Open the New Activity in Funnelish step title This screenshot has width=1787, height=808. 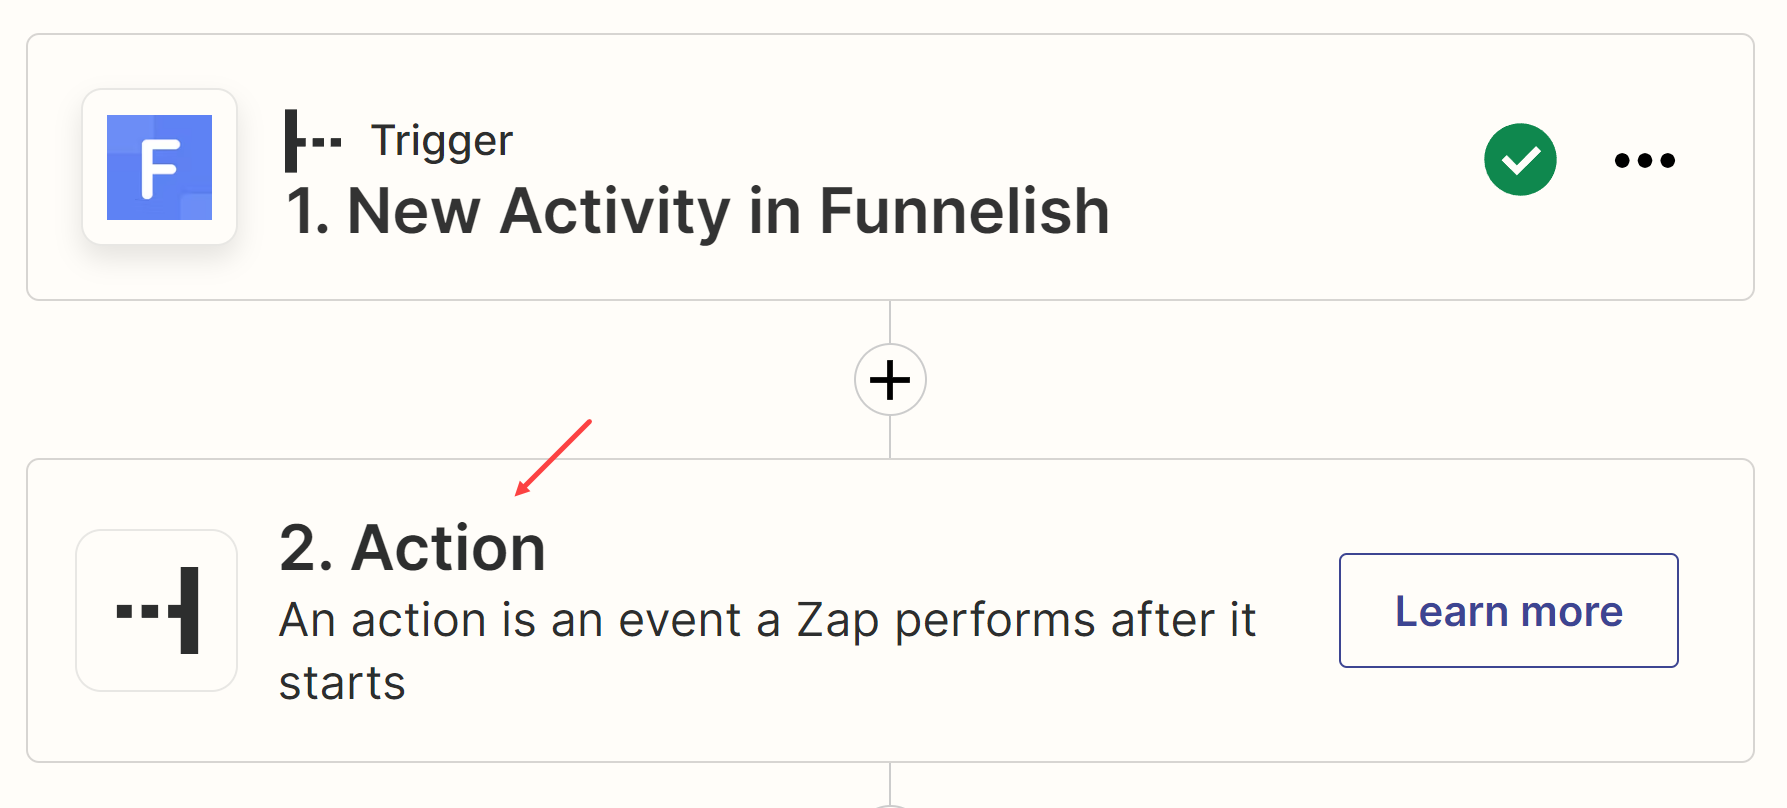(x=698, y=211)
